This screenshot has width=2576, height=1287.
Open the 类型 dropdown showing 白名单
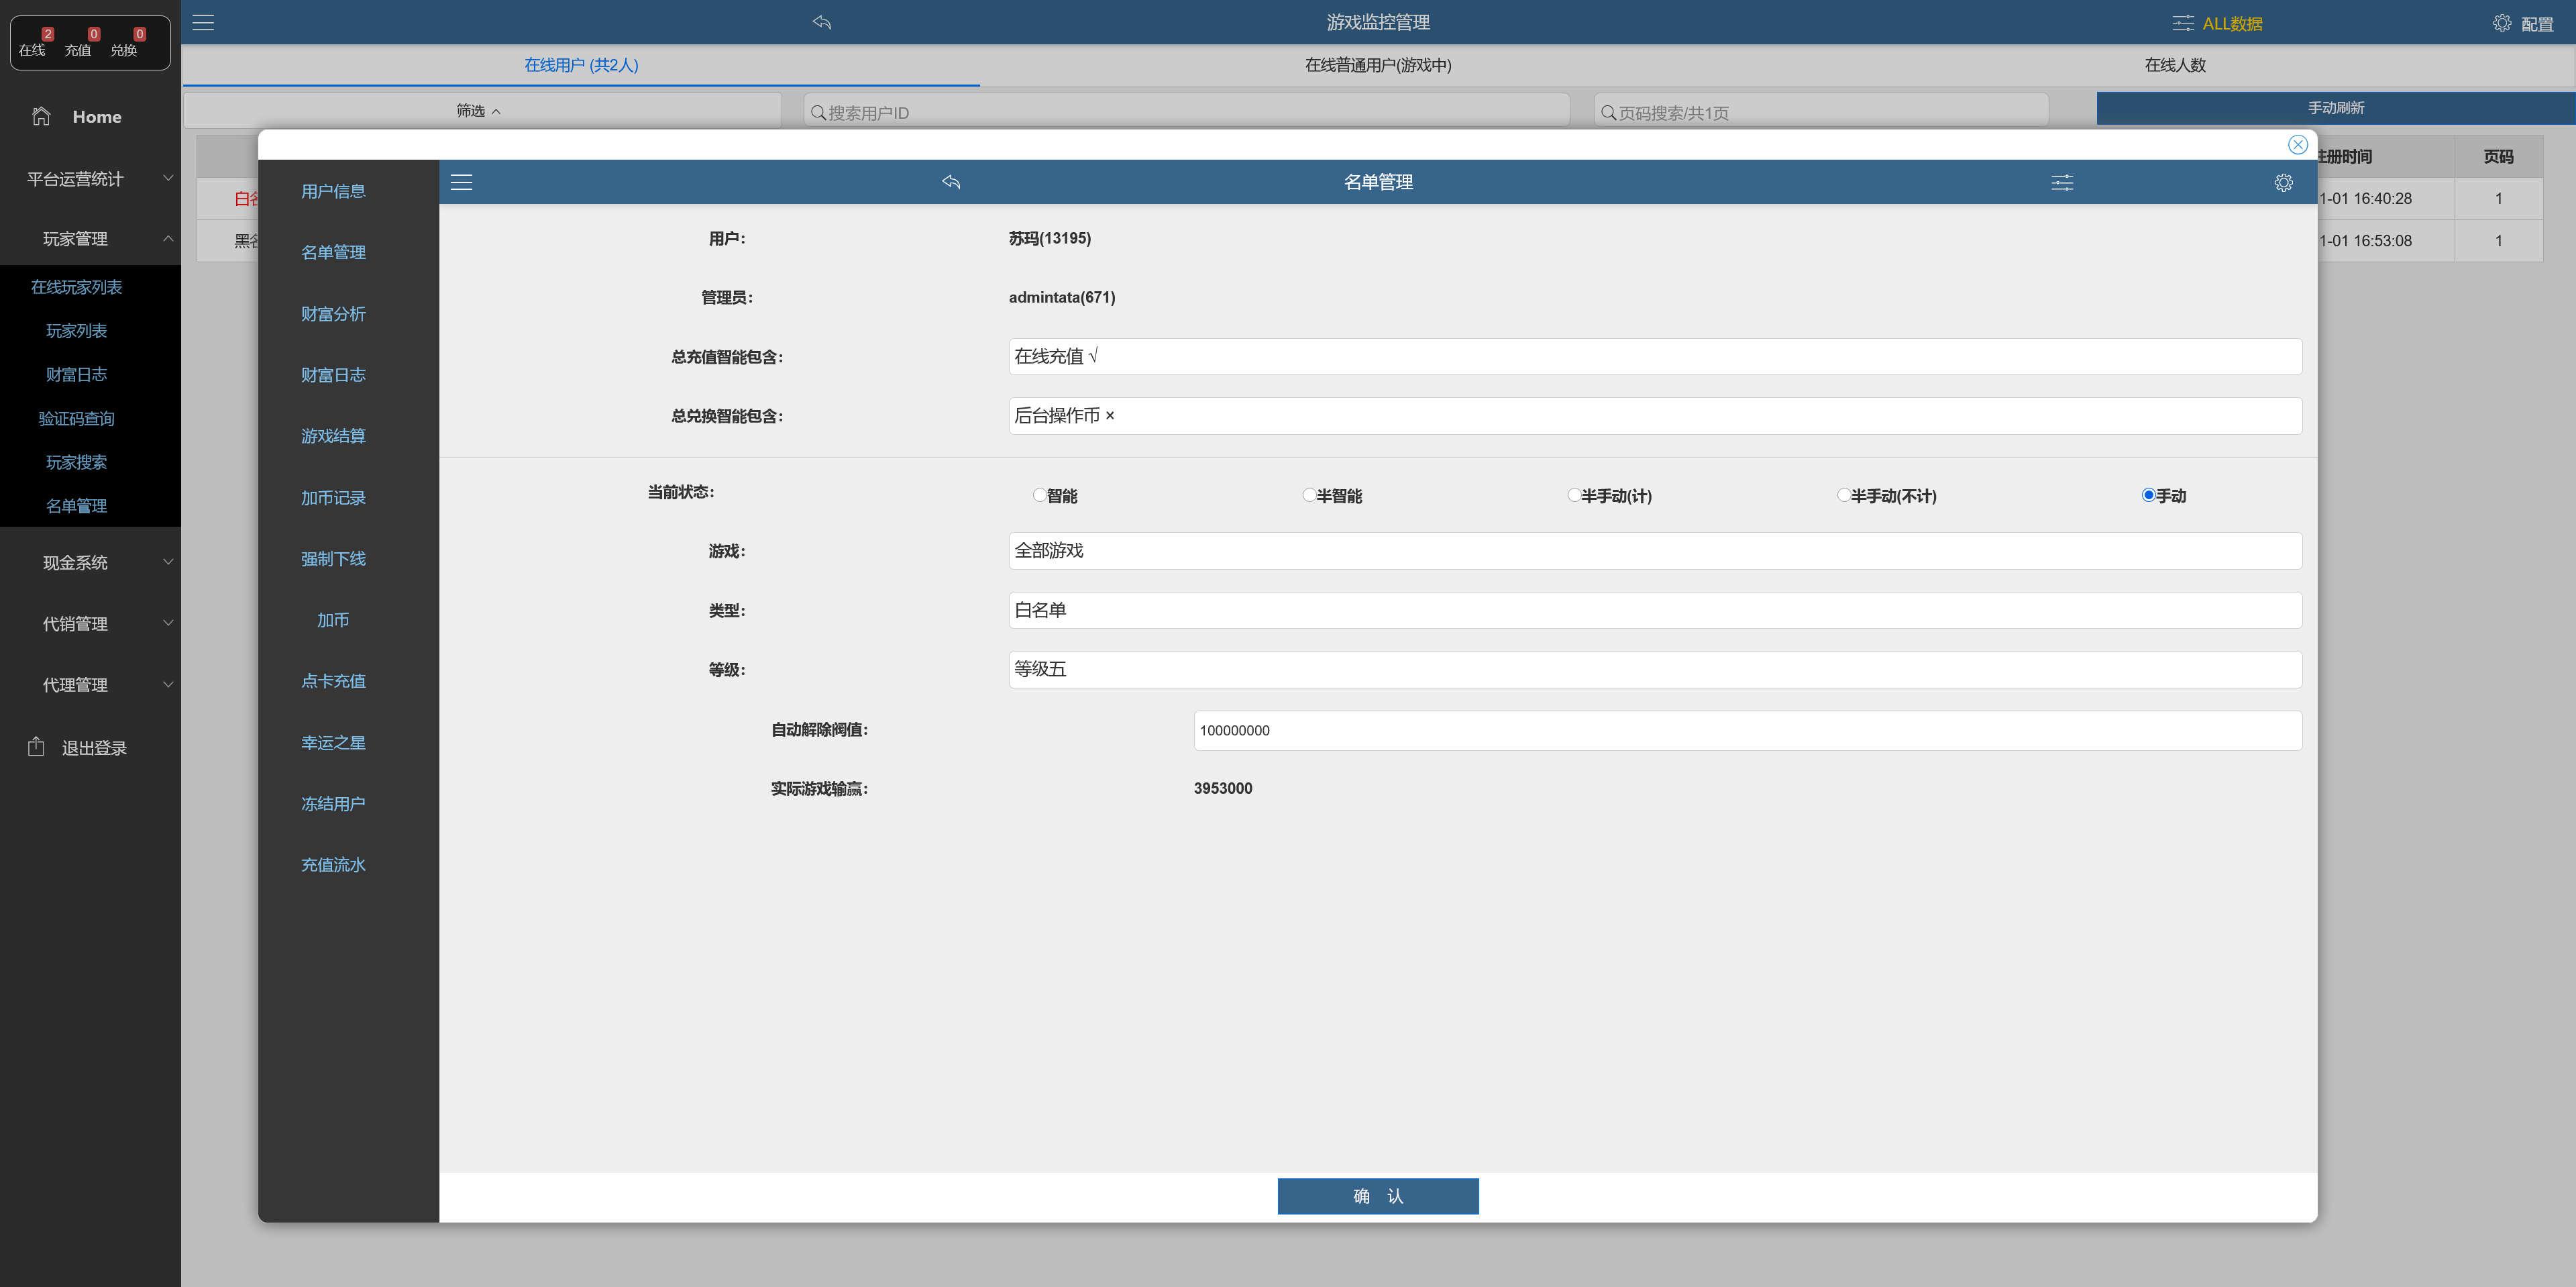pos(1654,610)
